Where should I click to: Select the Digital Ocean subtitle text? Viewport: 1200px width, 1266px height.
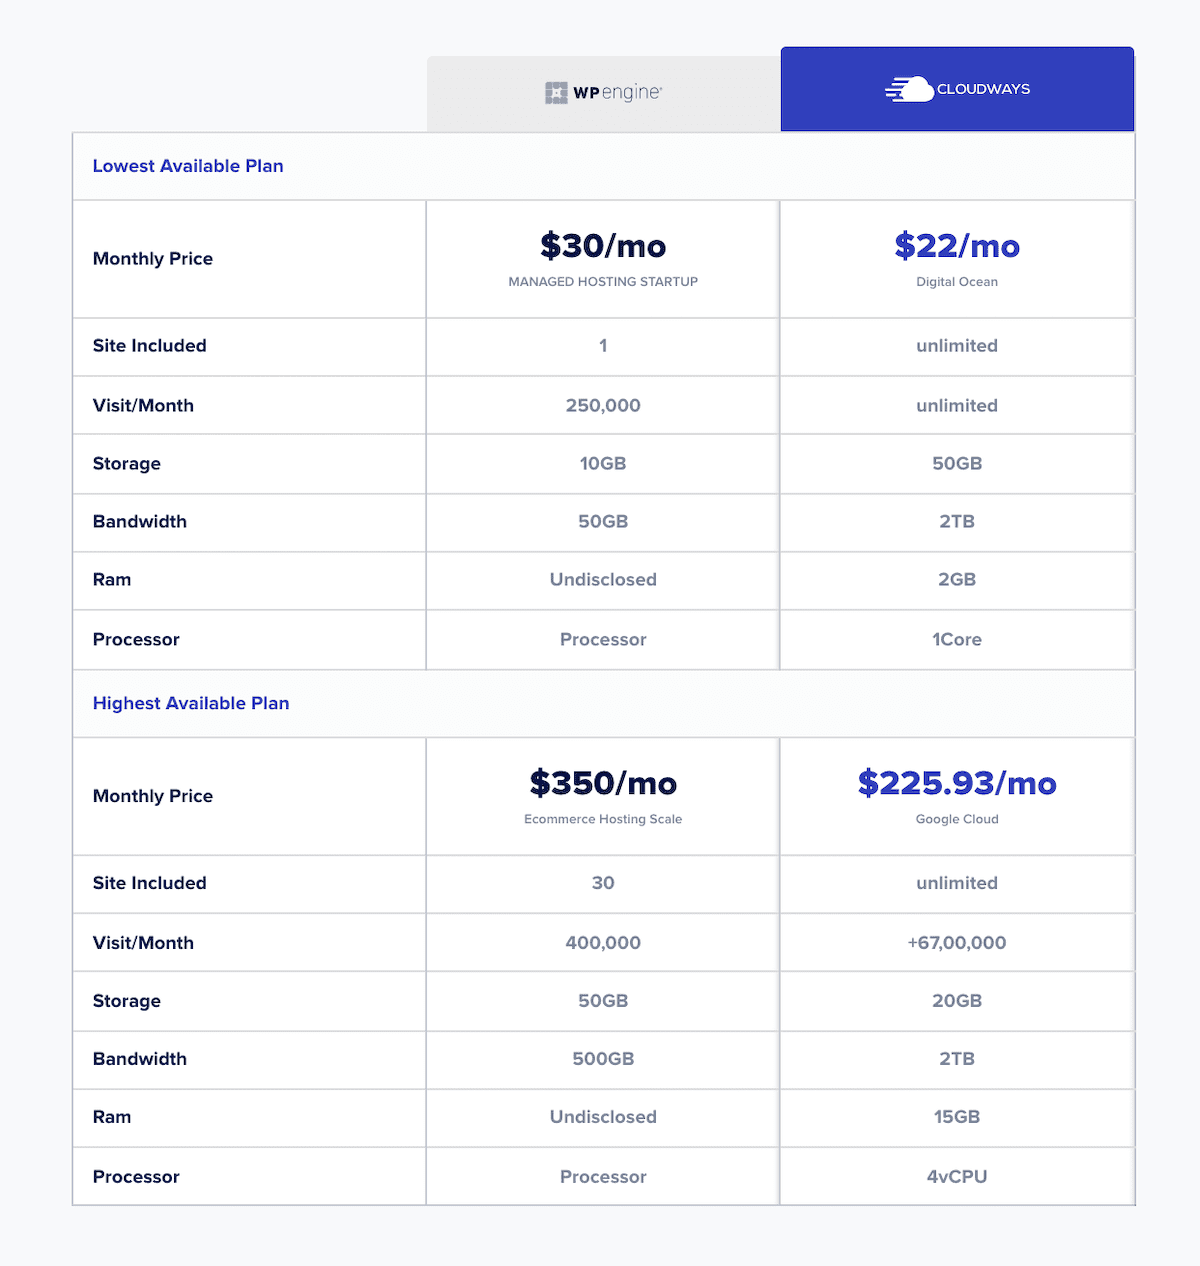(956, 282)
